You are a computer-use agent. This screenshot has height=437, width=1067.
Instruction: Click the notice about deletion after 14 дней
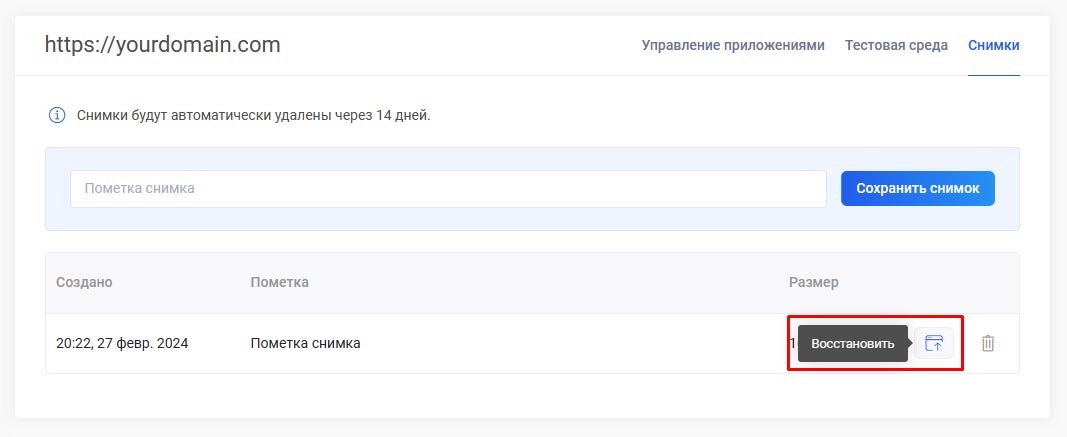[253, 115]
